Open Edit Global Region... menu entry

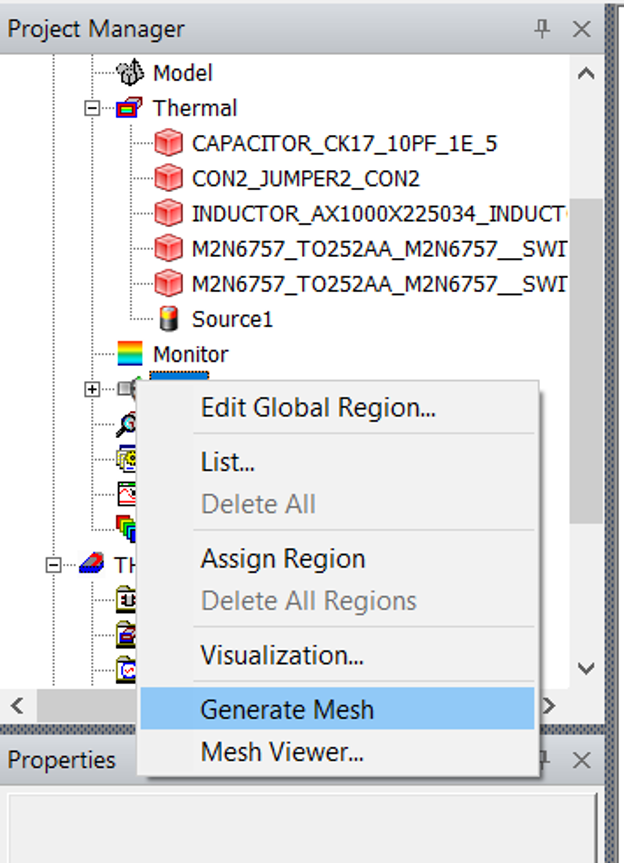pyautogui.click(x=318, y=408)
